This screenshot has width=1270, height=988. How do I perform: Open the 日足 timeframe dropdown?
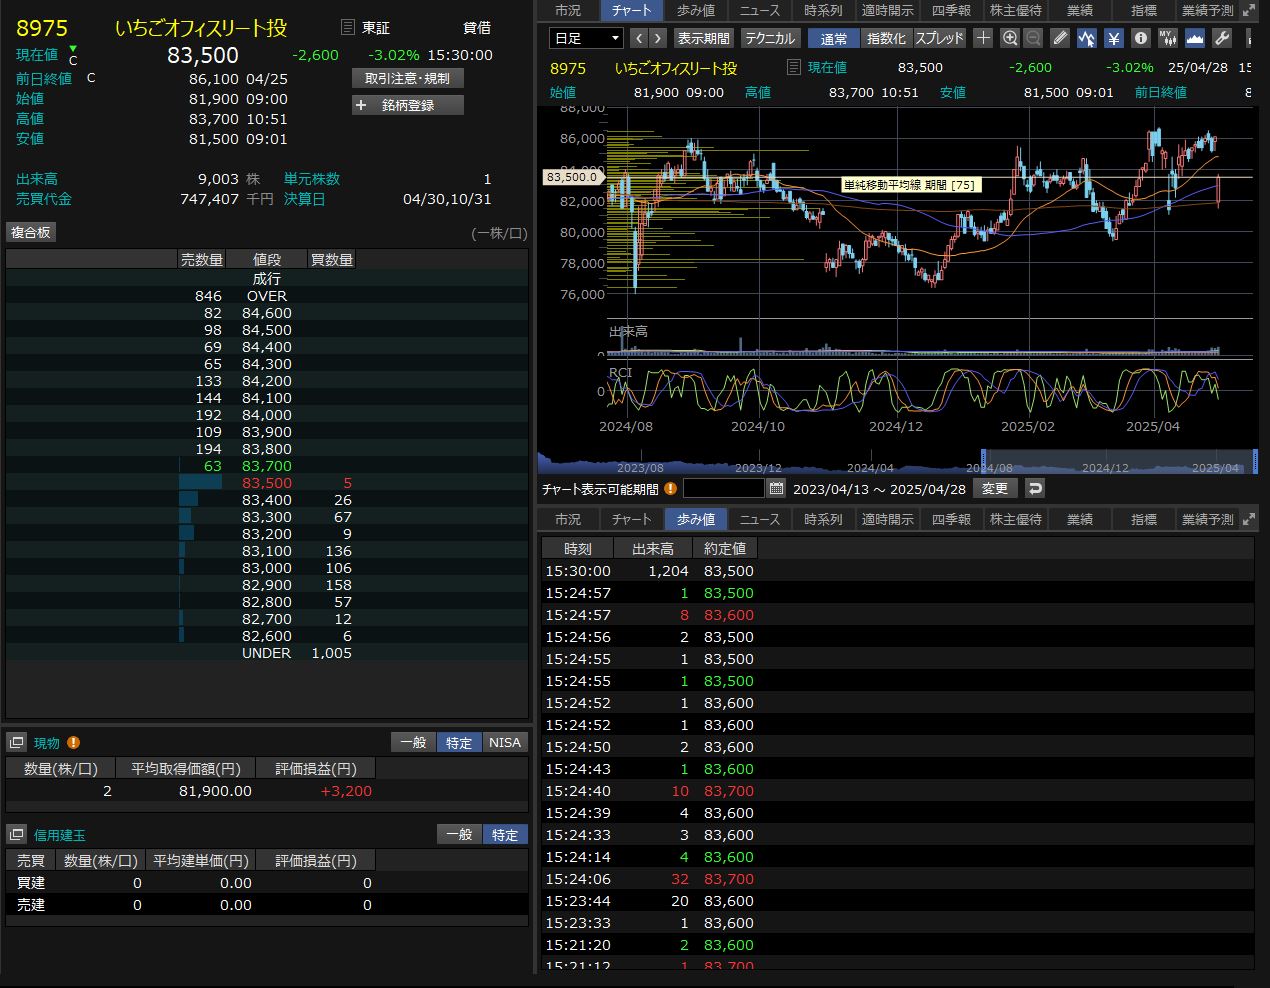(586, 38)
